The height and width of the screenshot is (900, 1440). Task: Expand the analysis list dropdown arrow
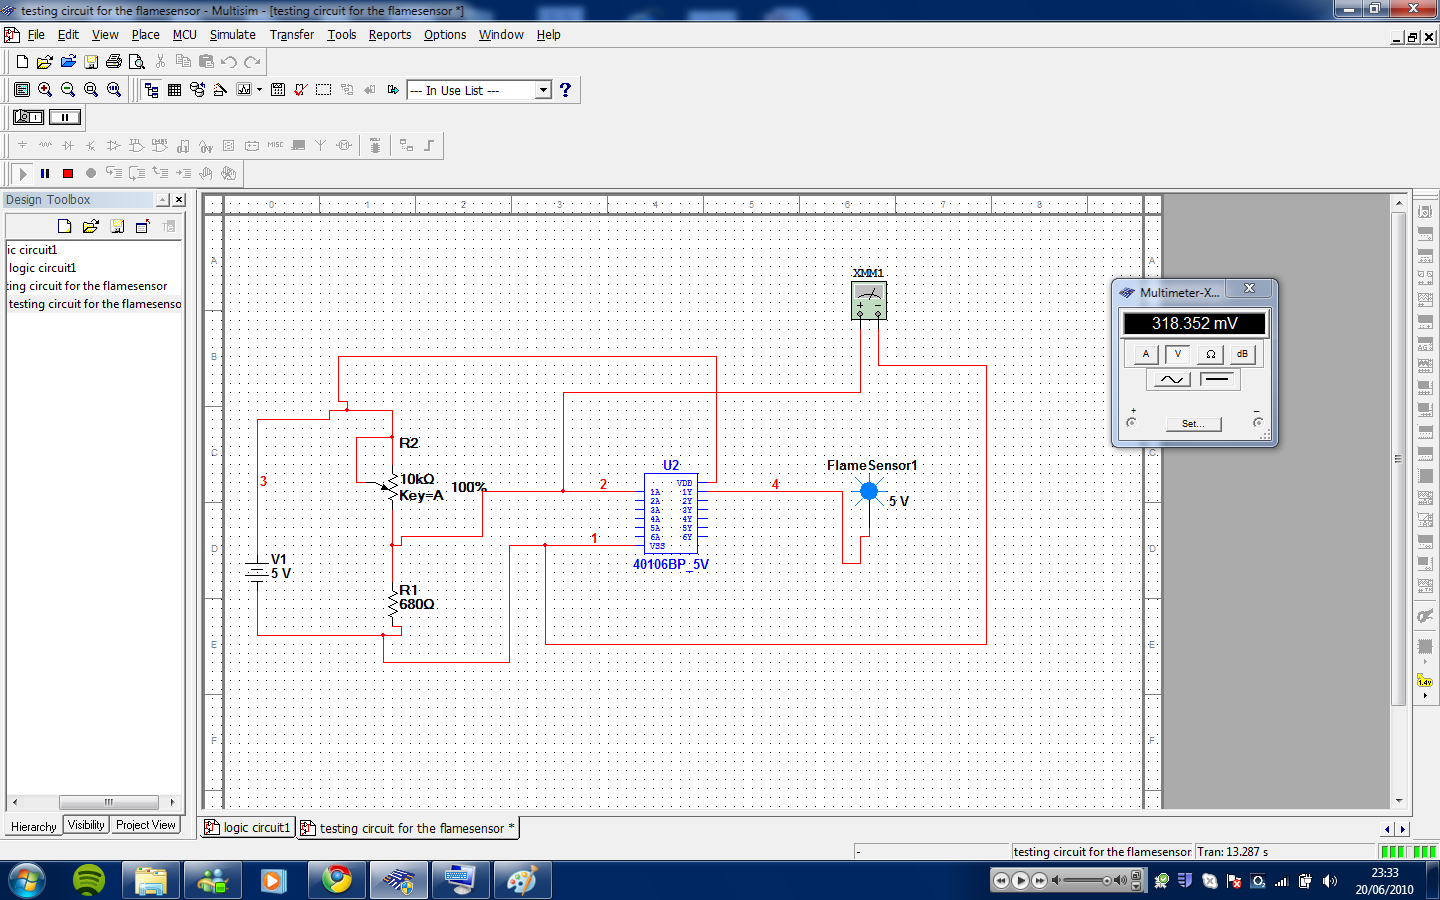pyautogui.click(x=259, y=90)
